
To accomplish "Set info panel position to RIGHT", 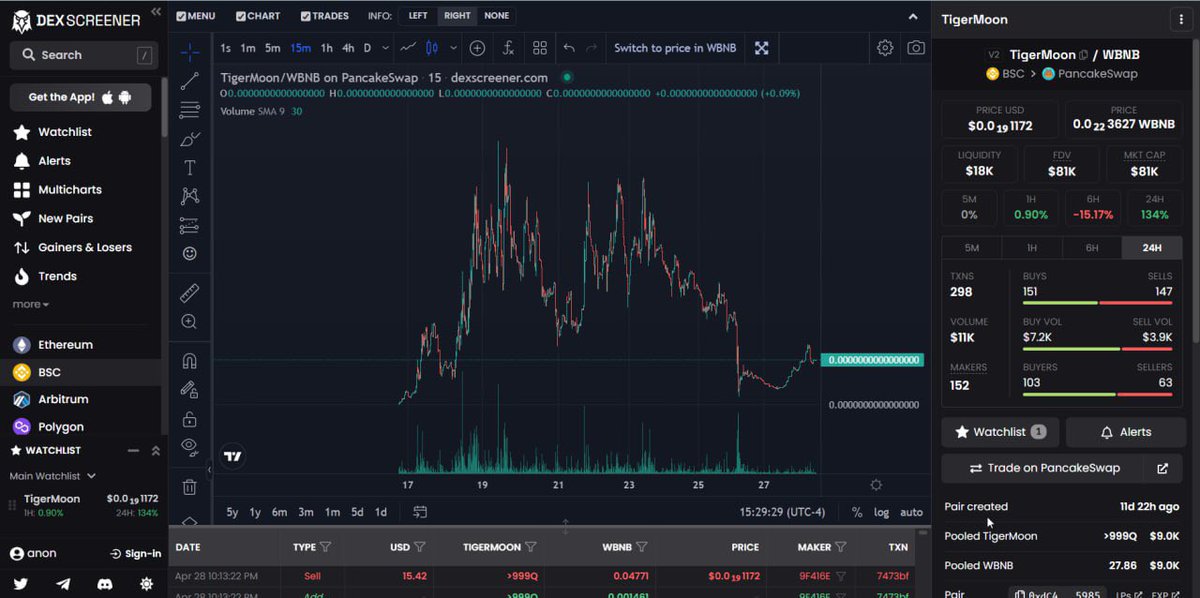I will (x=457, y=16).
